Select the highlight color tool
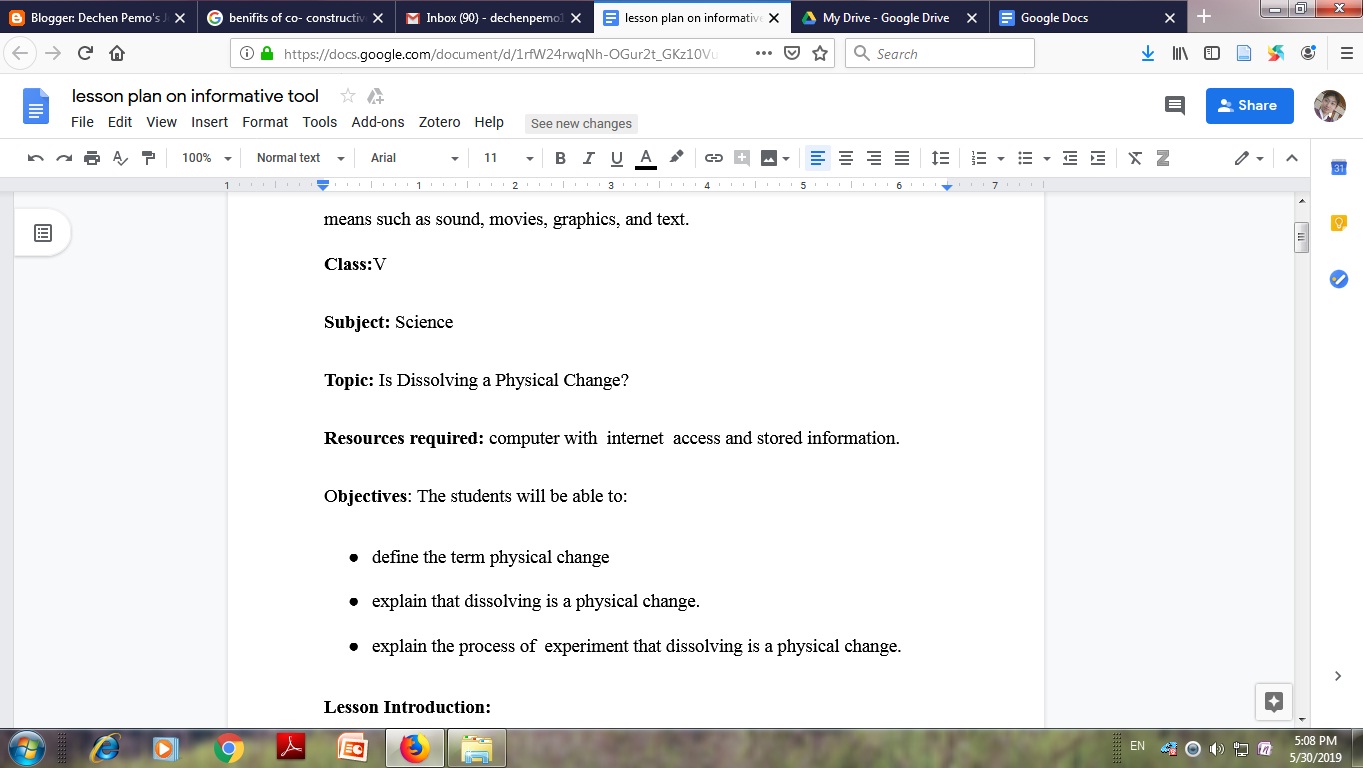 point(675,157)
